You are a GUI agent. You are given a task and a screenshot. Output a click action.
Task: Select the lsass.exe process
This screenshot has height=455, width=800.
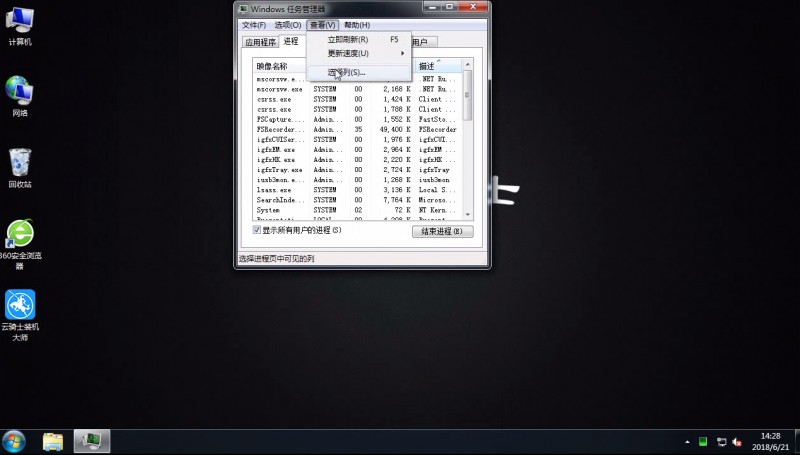tap(358, 190)
